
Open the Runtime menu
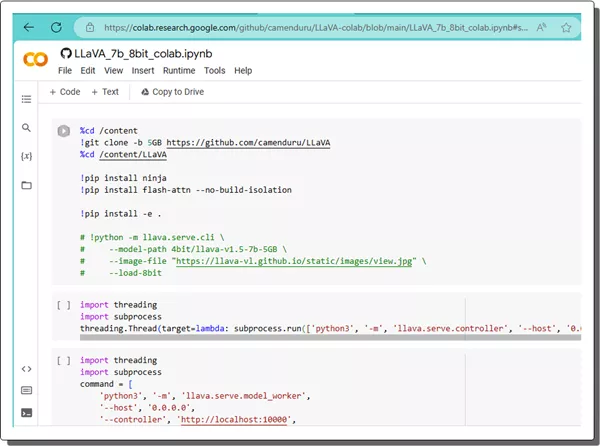tap(179, 71)
